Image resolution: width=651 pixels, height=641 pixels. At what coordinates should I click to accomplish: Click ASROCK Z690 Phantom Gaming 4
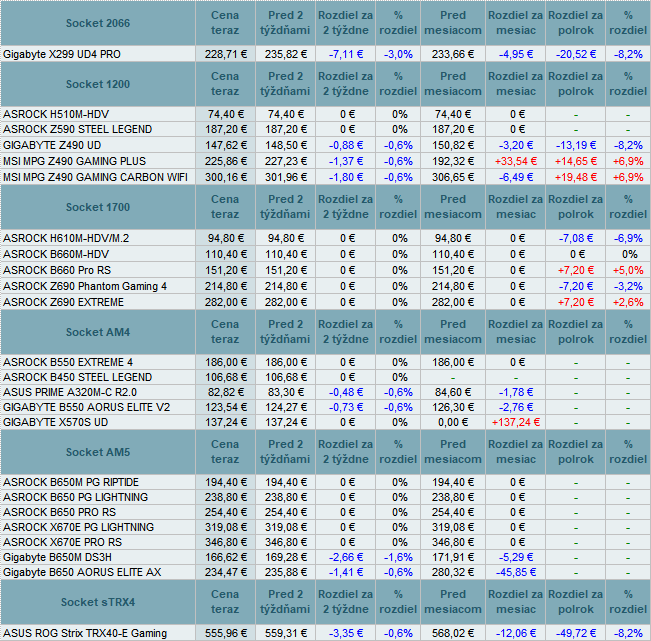85,286
